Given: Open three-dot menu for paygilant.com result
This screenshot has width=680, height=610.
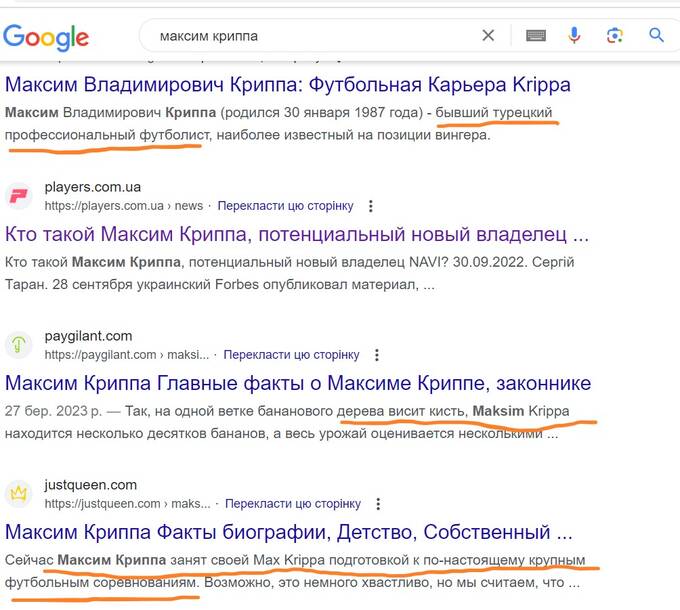Looking at the screenshot, I should click(x=377, y=355).
